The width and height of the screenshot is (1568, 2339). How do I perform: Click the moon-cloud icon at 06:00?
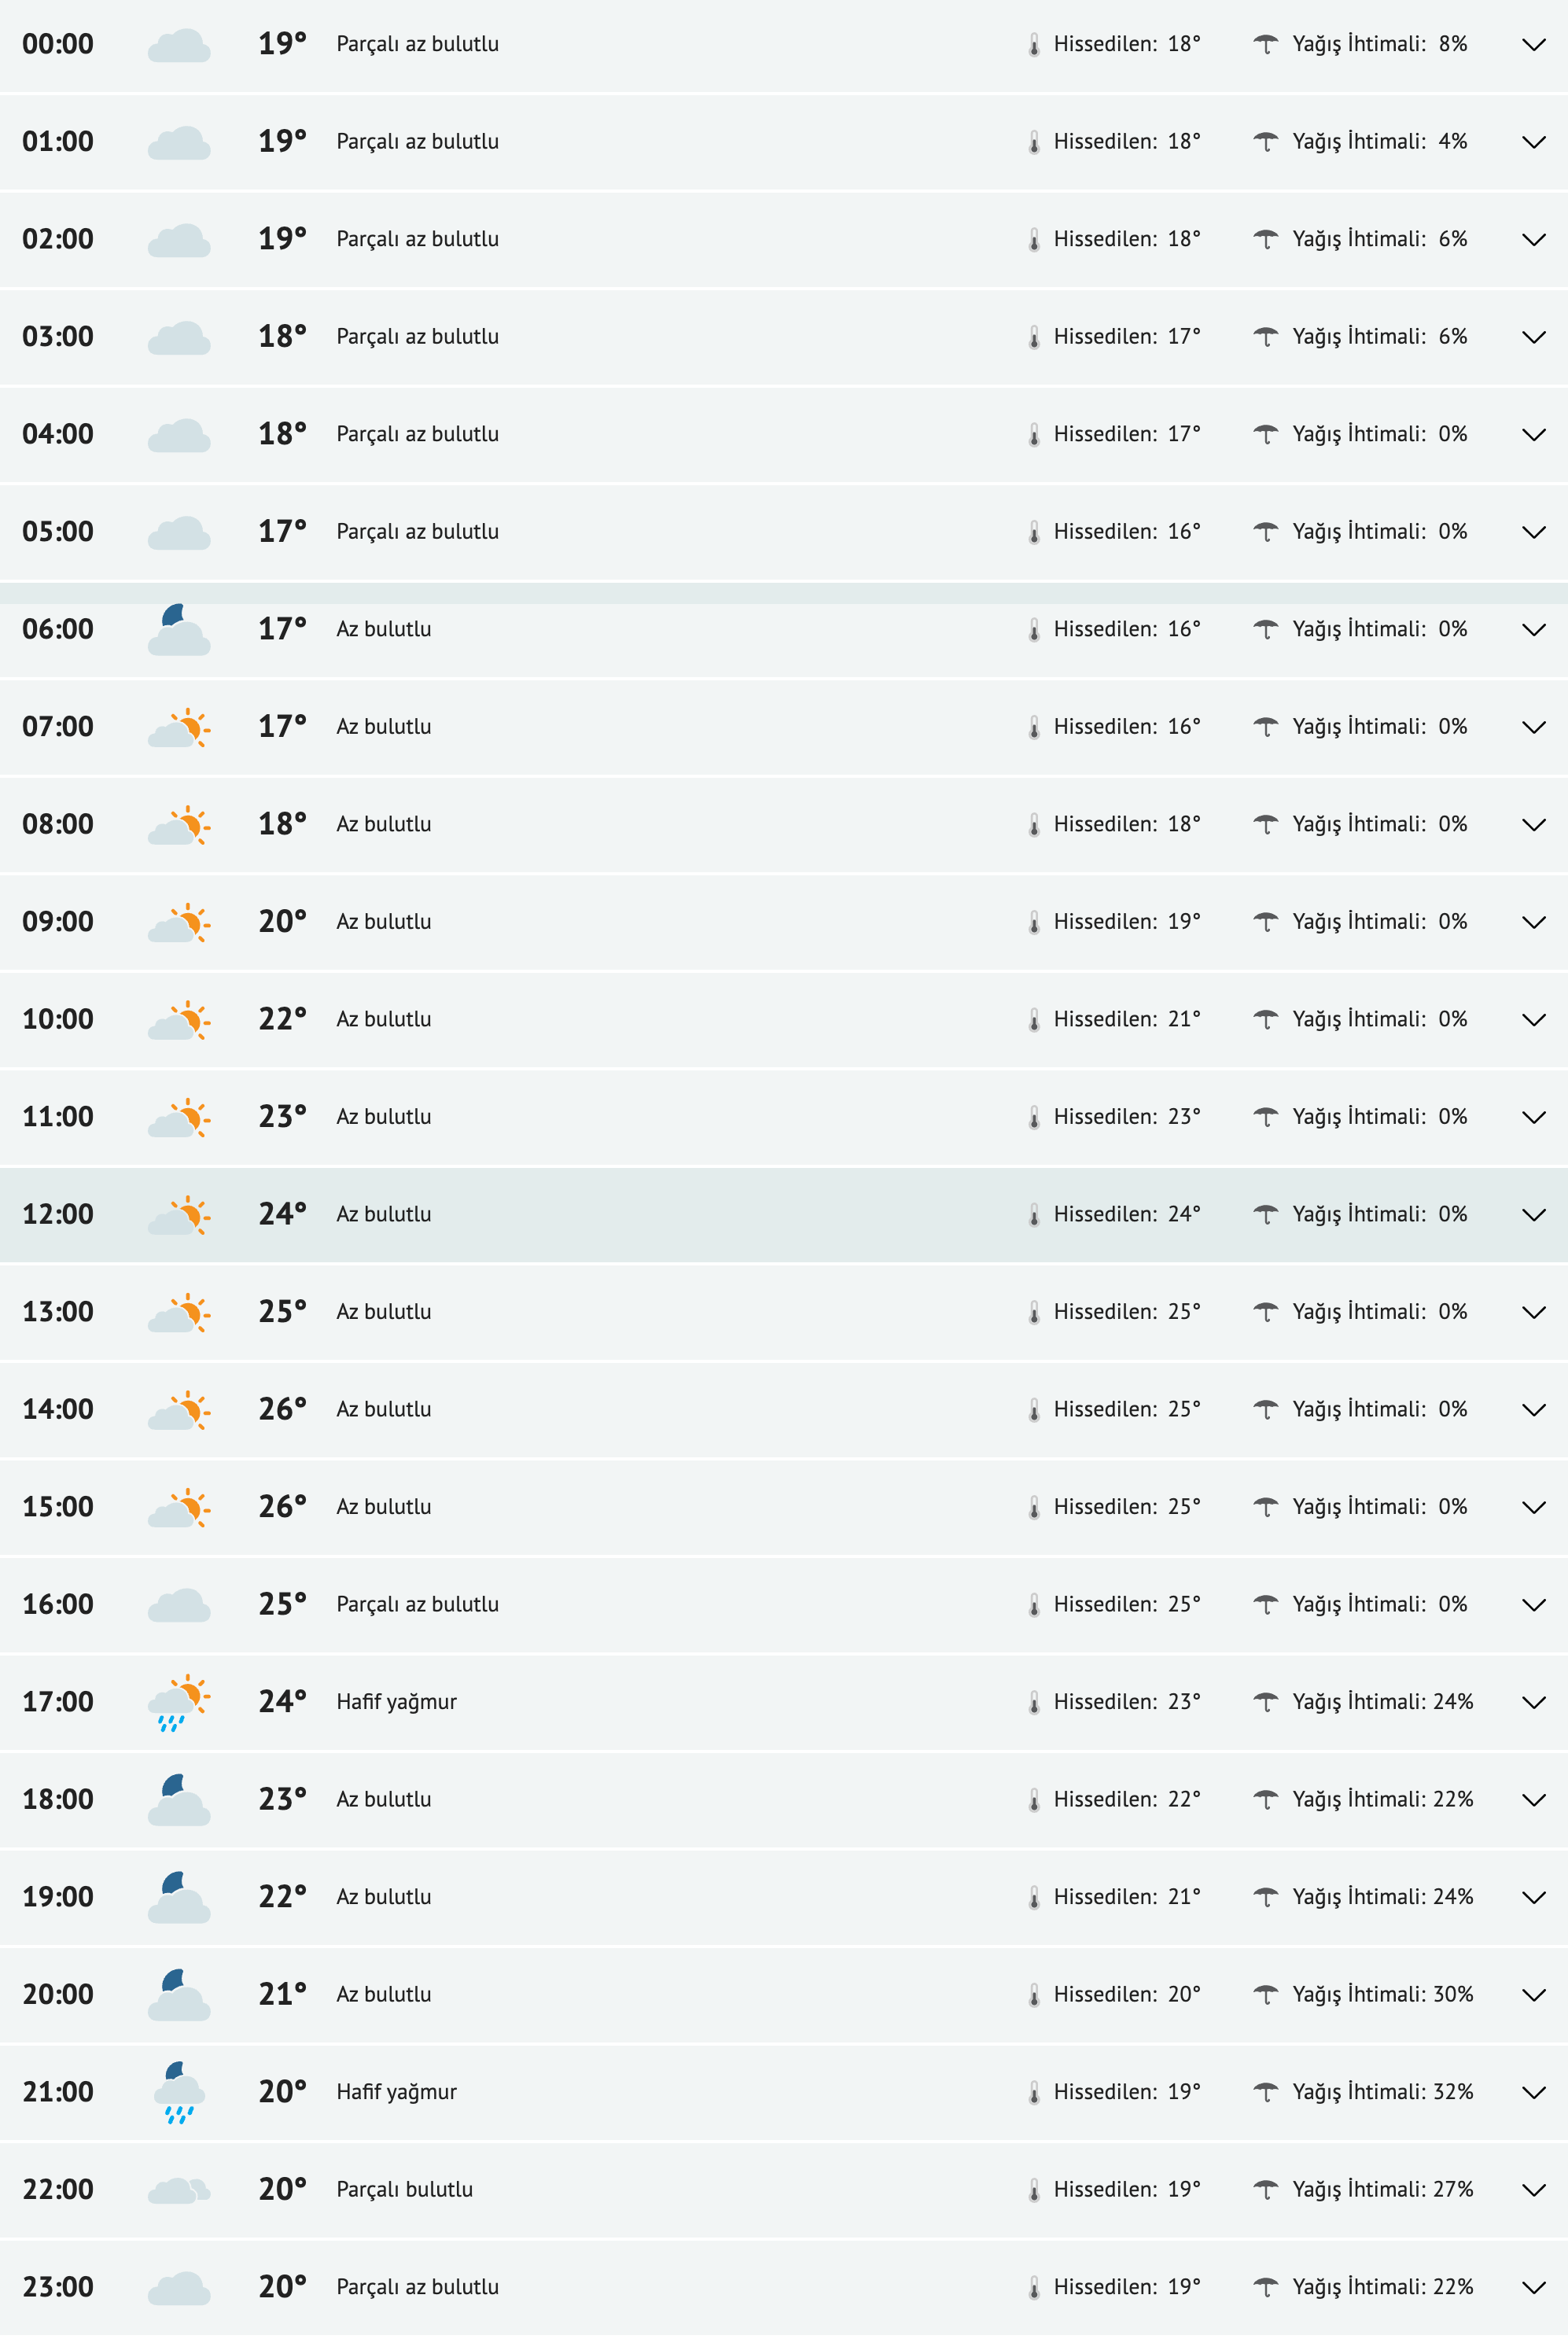[x=179, y=630]
